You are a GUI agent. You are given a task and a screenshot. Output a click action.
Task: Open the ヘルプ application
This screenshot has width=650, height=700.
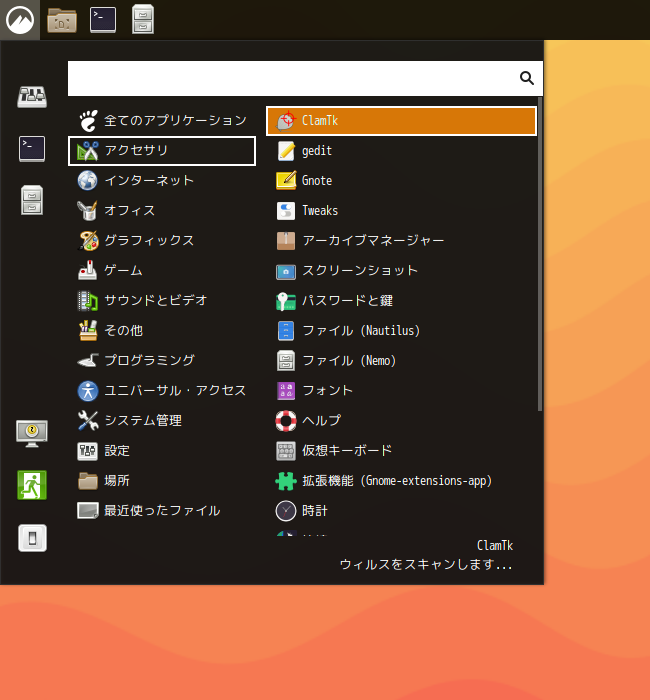click(401, 421)
